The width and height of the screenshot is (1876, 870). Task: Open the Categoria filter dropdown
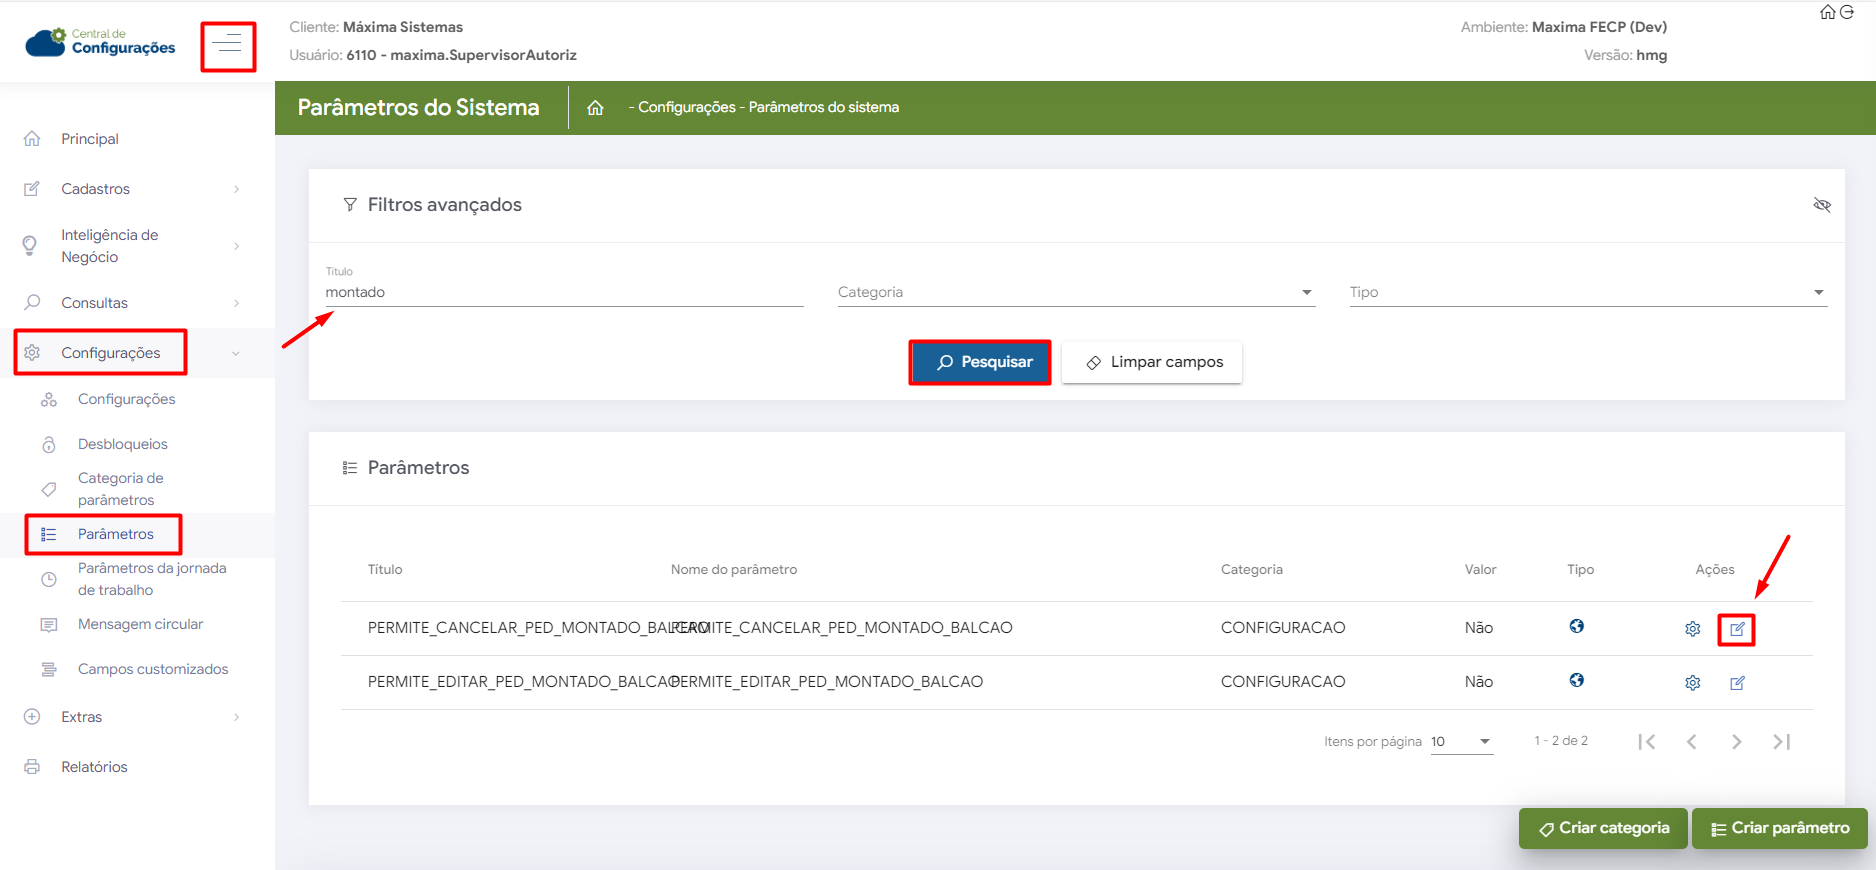pos(1076,292)
